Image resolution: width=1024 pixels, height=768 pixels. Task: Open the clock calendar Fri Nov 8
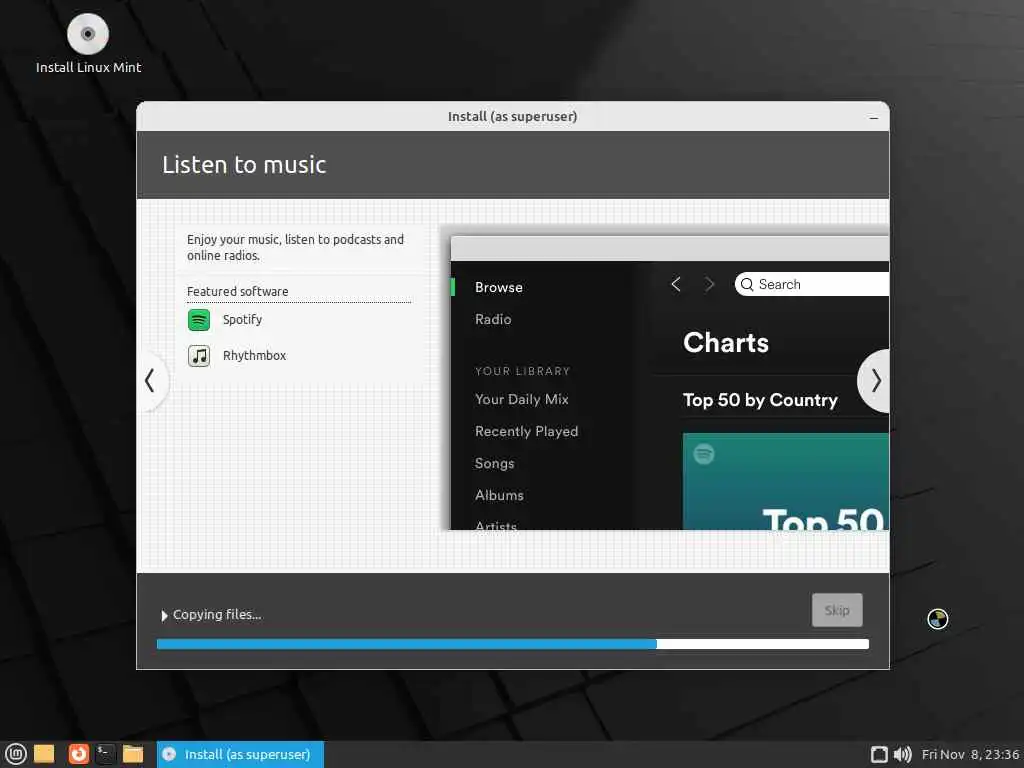pyautogui.click(x=970, y=755)
